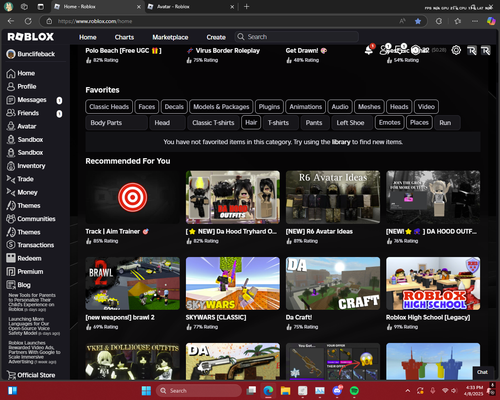Open the Marketplace nav item
The image size is (500, 400).
click(170, 37)
